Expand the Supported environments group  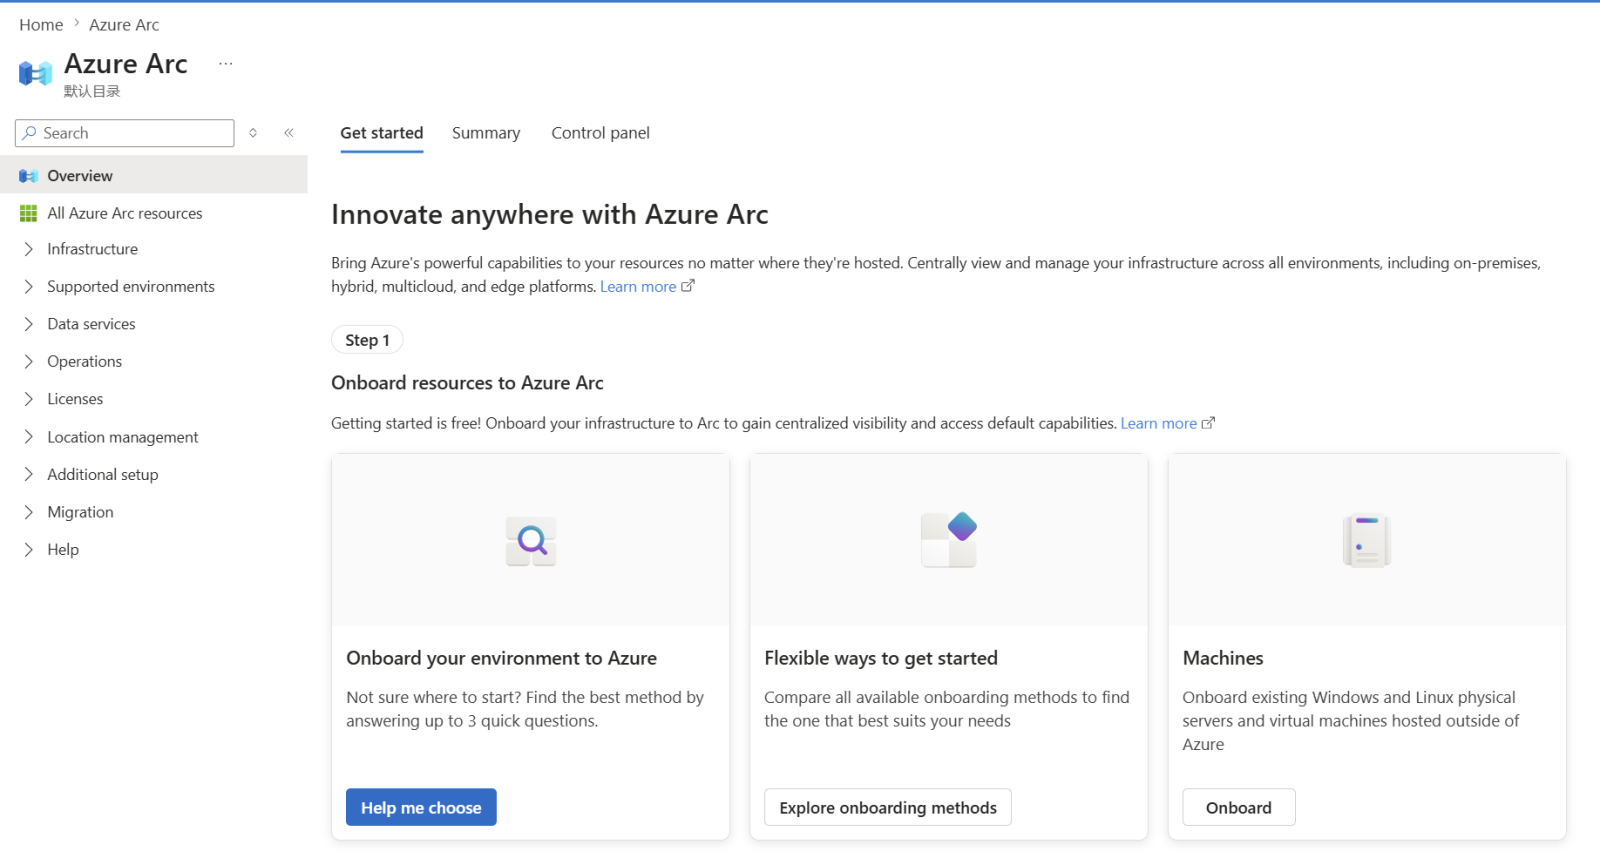tap(29, 287)
